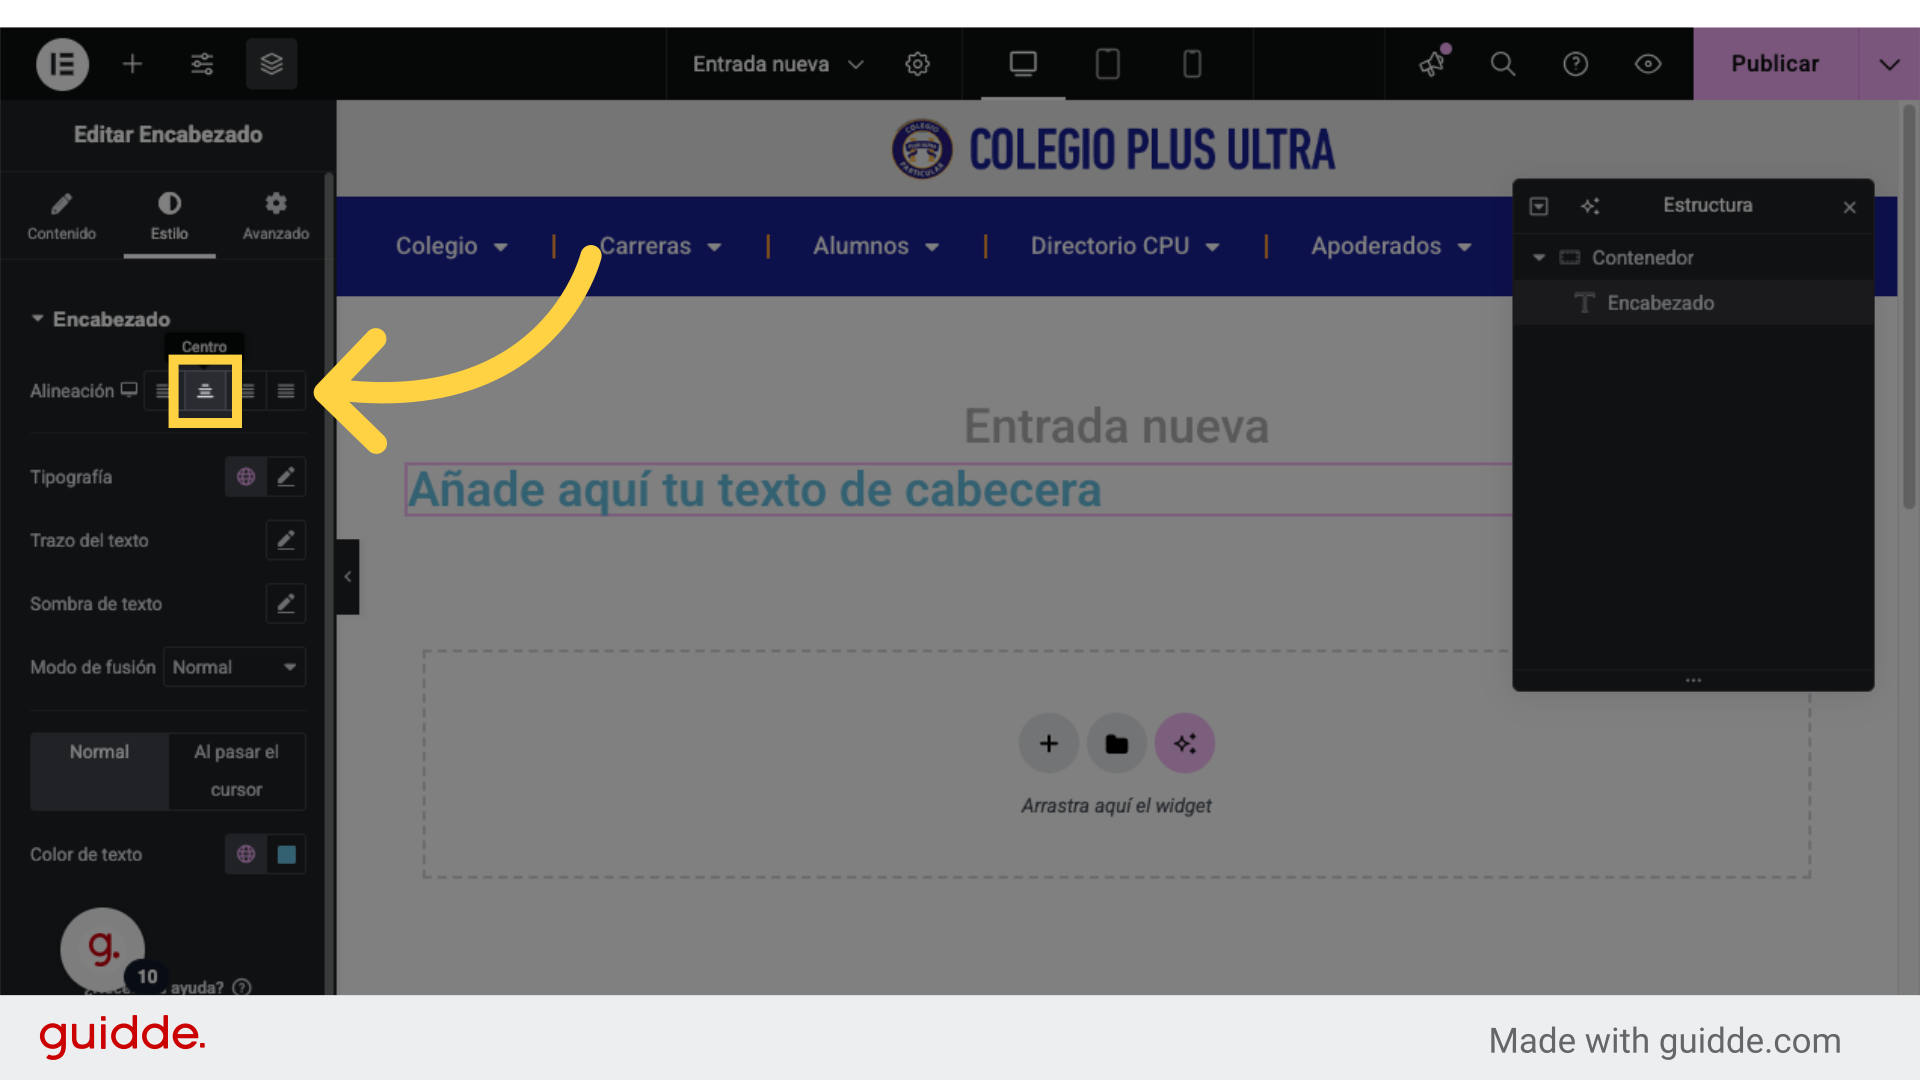Viewport: 1920px width, 1080px height.
Task: Edit Sombra de texto pencil icon
Action: tap(286, 604)
